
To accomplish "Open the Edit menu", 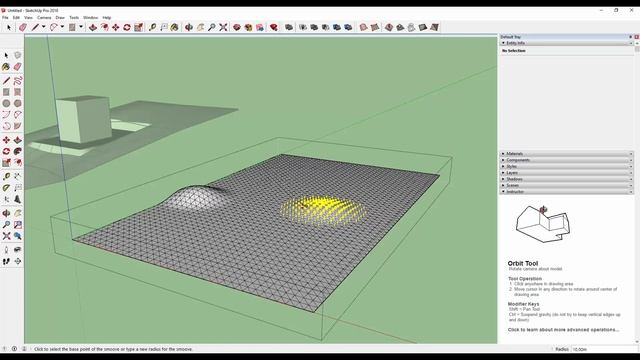I will [16, 18].
